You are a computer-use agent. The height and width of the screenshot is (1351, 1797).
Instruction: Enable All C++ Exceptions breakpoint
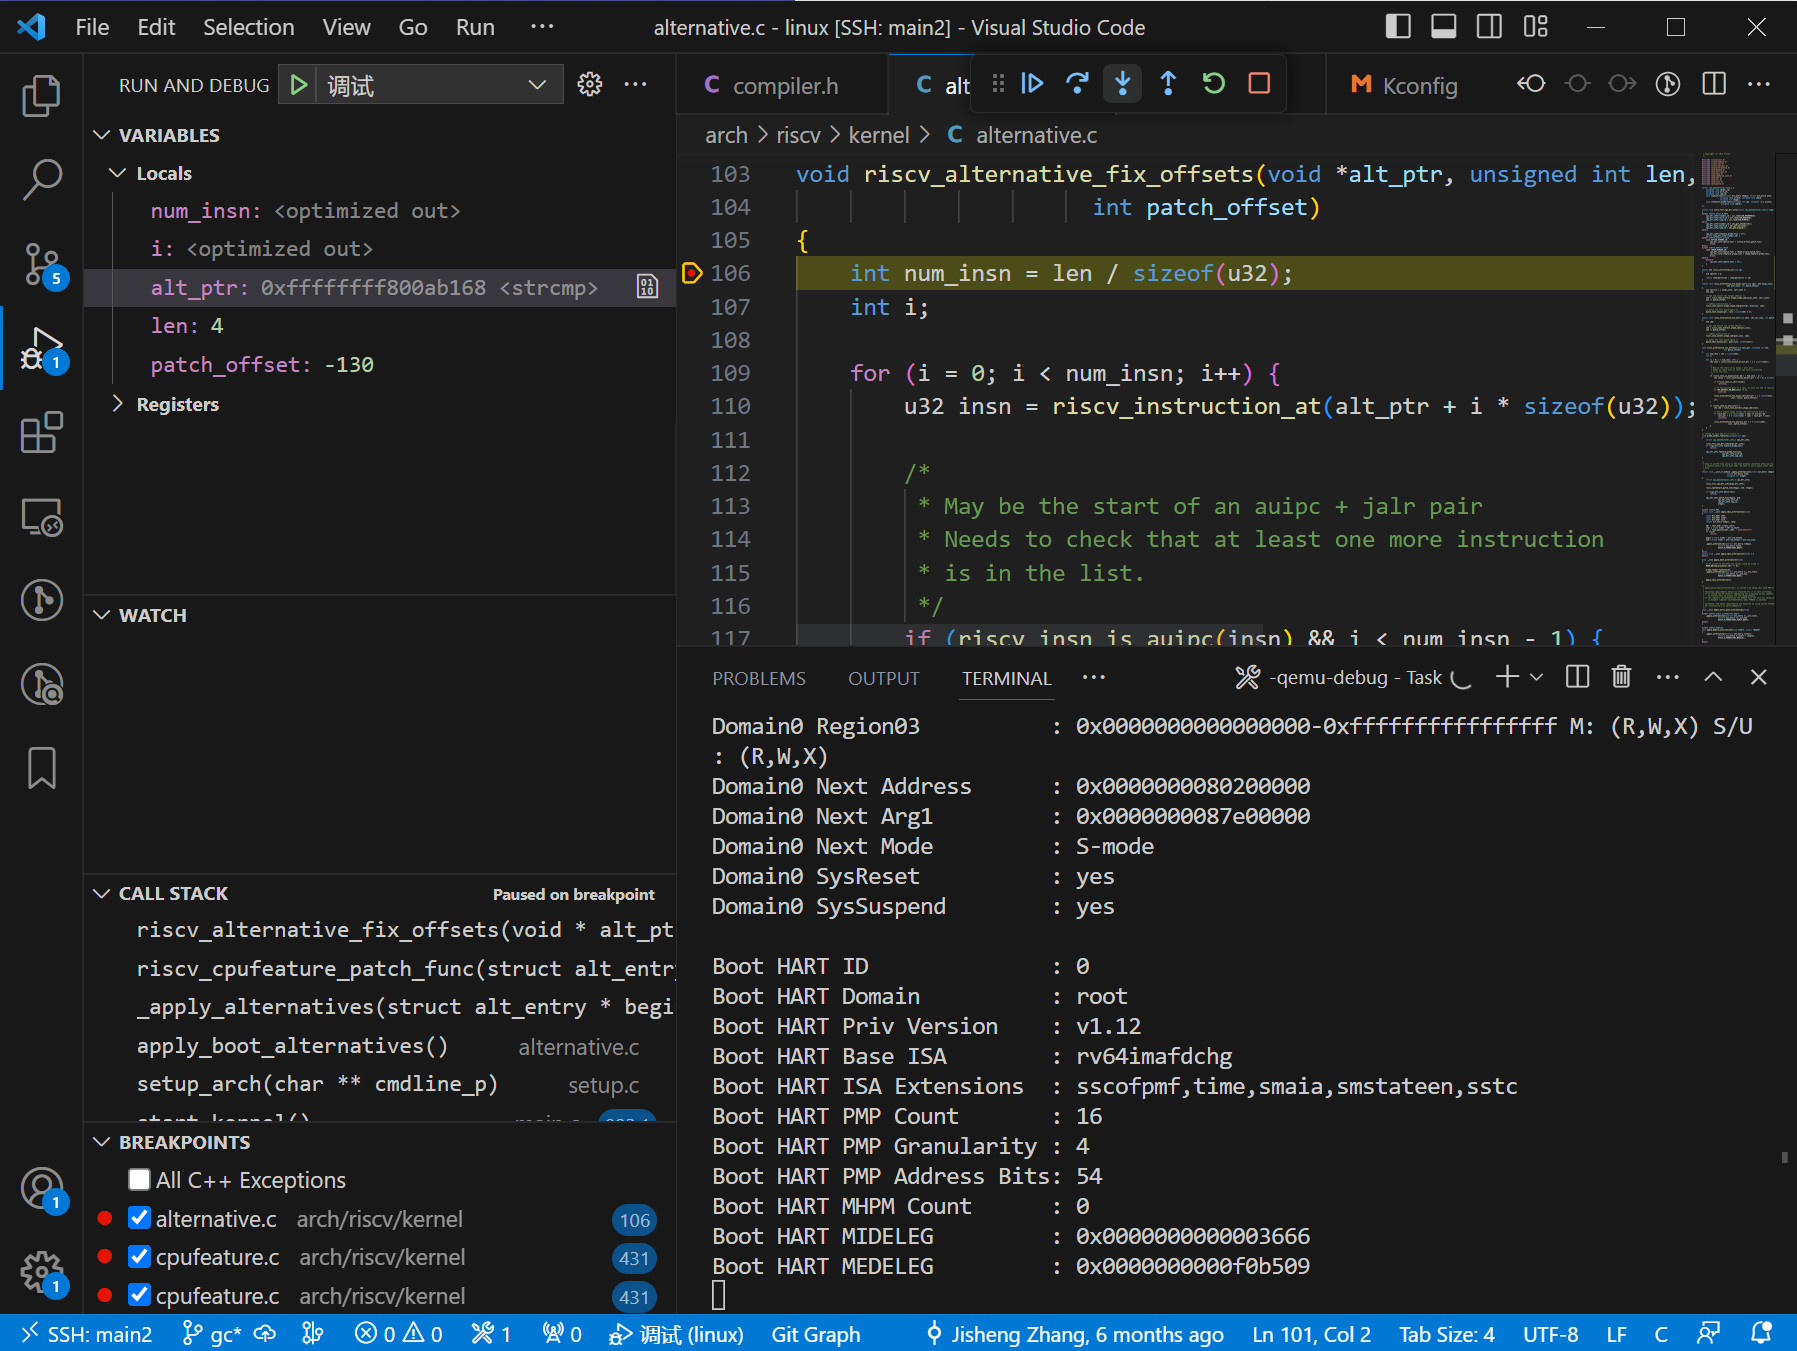pos(140,1180)
